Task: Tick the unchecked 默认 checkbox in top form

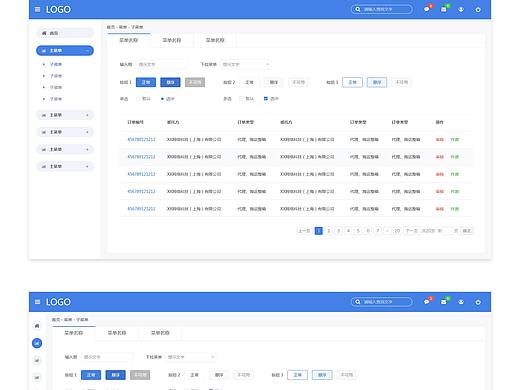Action: (241, 99)
